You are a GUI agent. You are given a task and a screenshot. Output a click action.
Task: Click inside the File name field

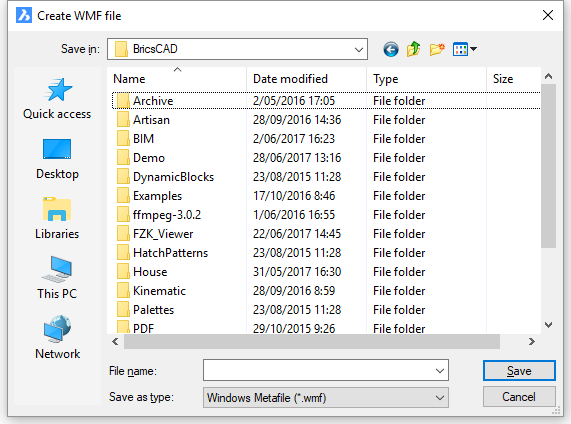pyautogui.click(x=318, y=371)
